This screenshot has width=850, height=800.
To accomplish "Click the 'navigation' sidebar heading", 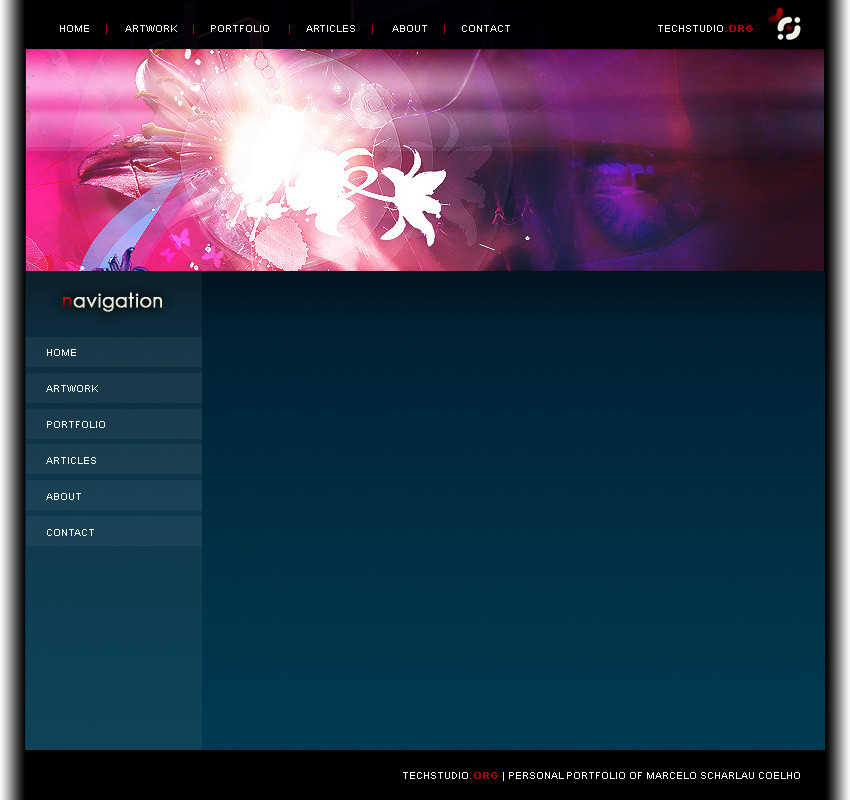I will pyautogui.click(x=112, y=301).
